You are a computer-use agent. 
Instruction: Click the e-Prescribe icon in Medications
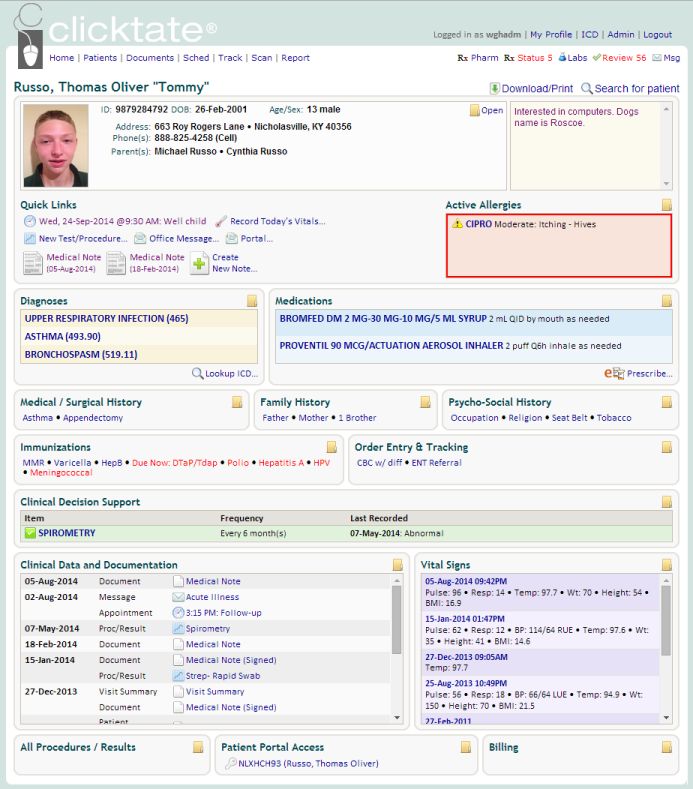[x=614, y=373]
